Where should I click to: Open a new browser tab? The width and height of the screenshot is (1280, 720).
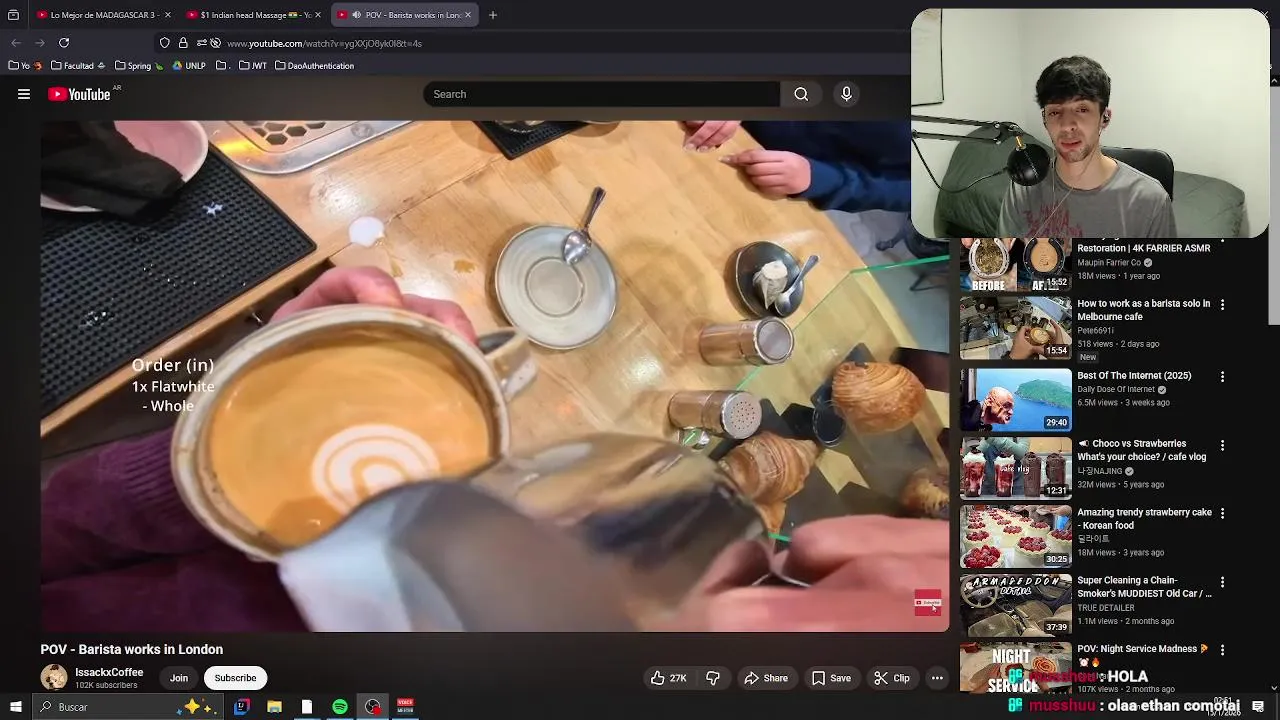click(492, 15)
